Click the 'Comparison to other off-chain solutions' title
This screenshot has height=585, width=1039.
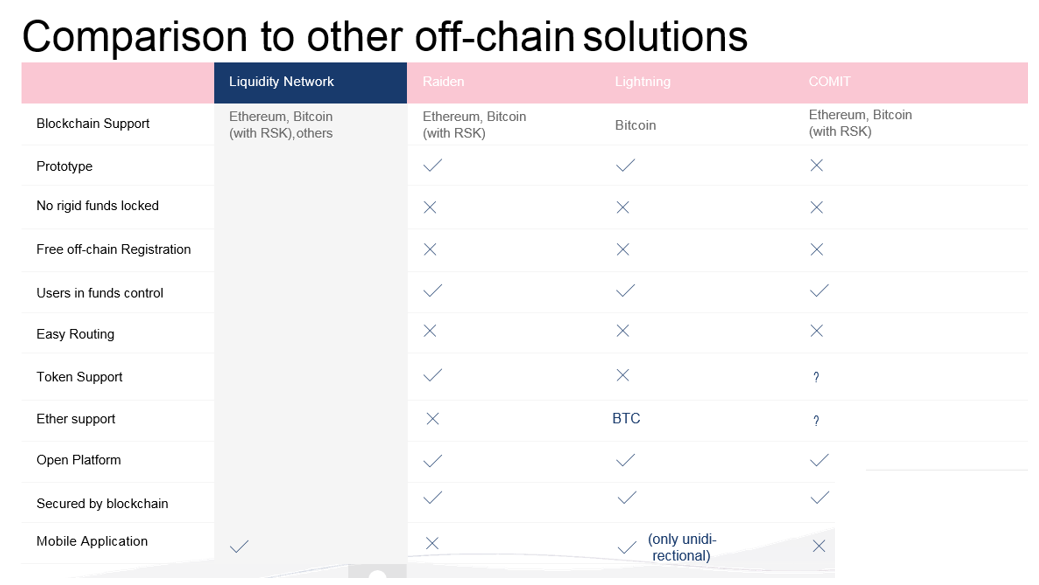(x=385, y=36)
